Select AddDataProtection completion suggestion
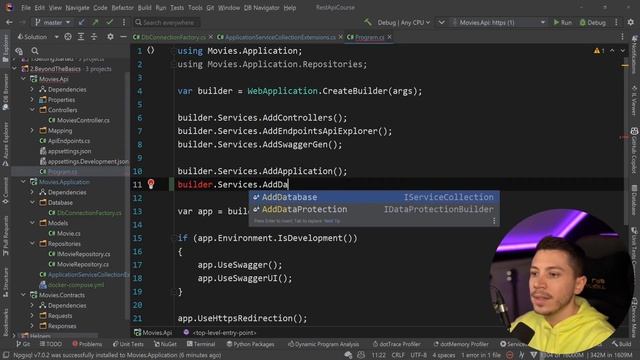 [374, 209]
